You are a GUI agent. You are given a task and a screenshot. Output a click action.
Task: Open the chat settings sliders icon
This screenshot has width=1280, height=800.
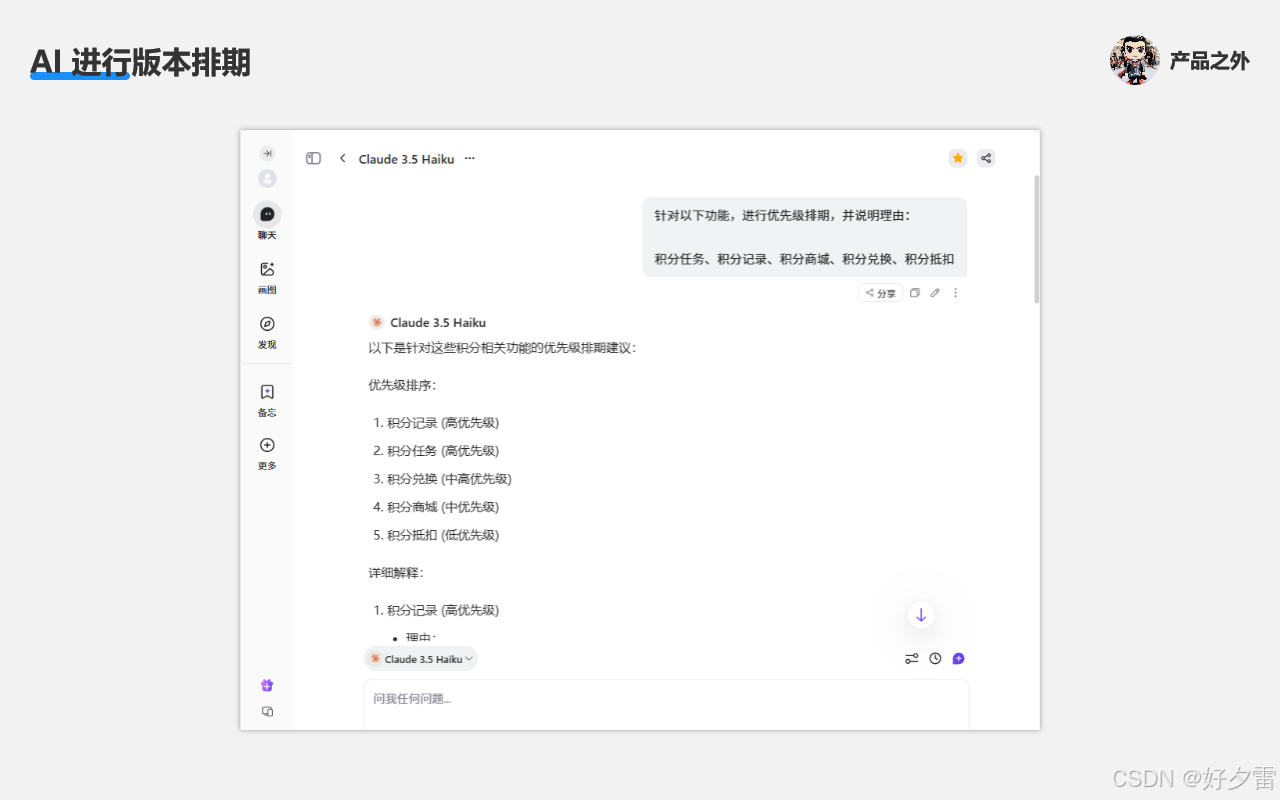(x=912, y=659)
